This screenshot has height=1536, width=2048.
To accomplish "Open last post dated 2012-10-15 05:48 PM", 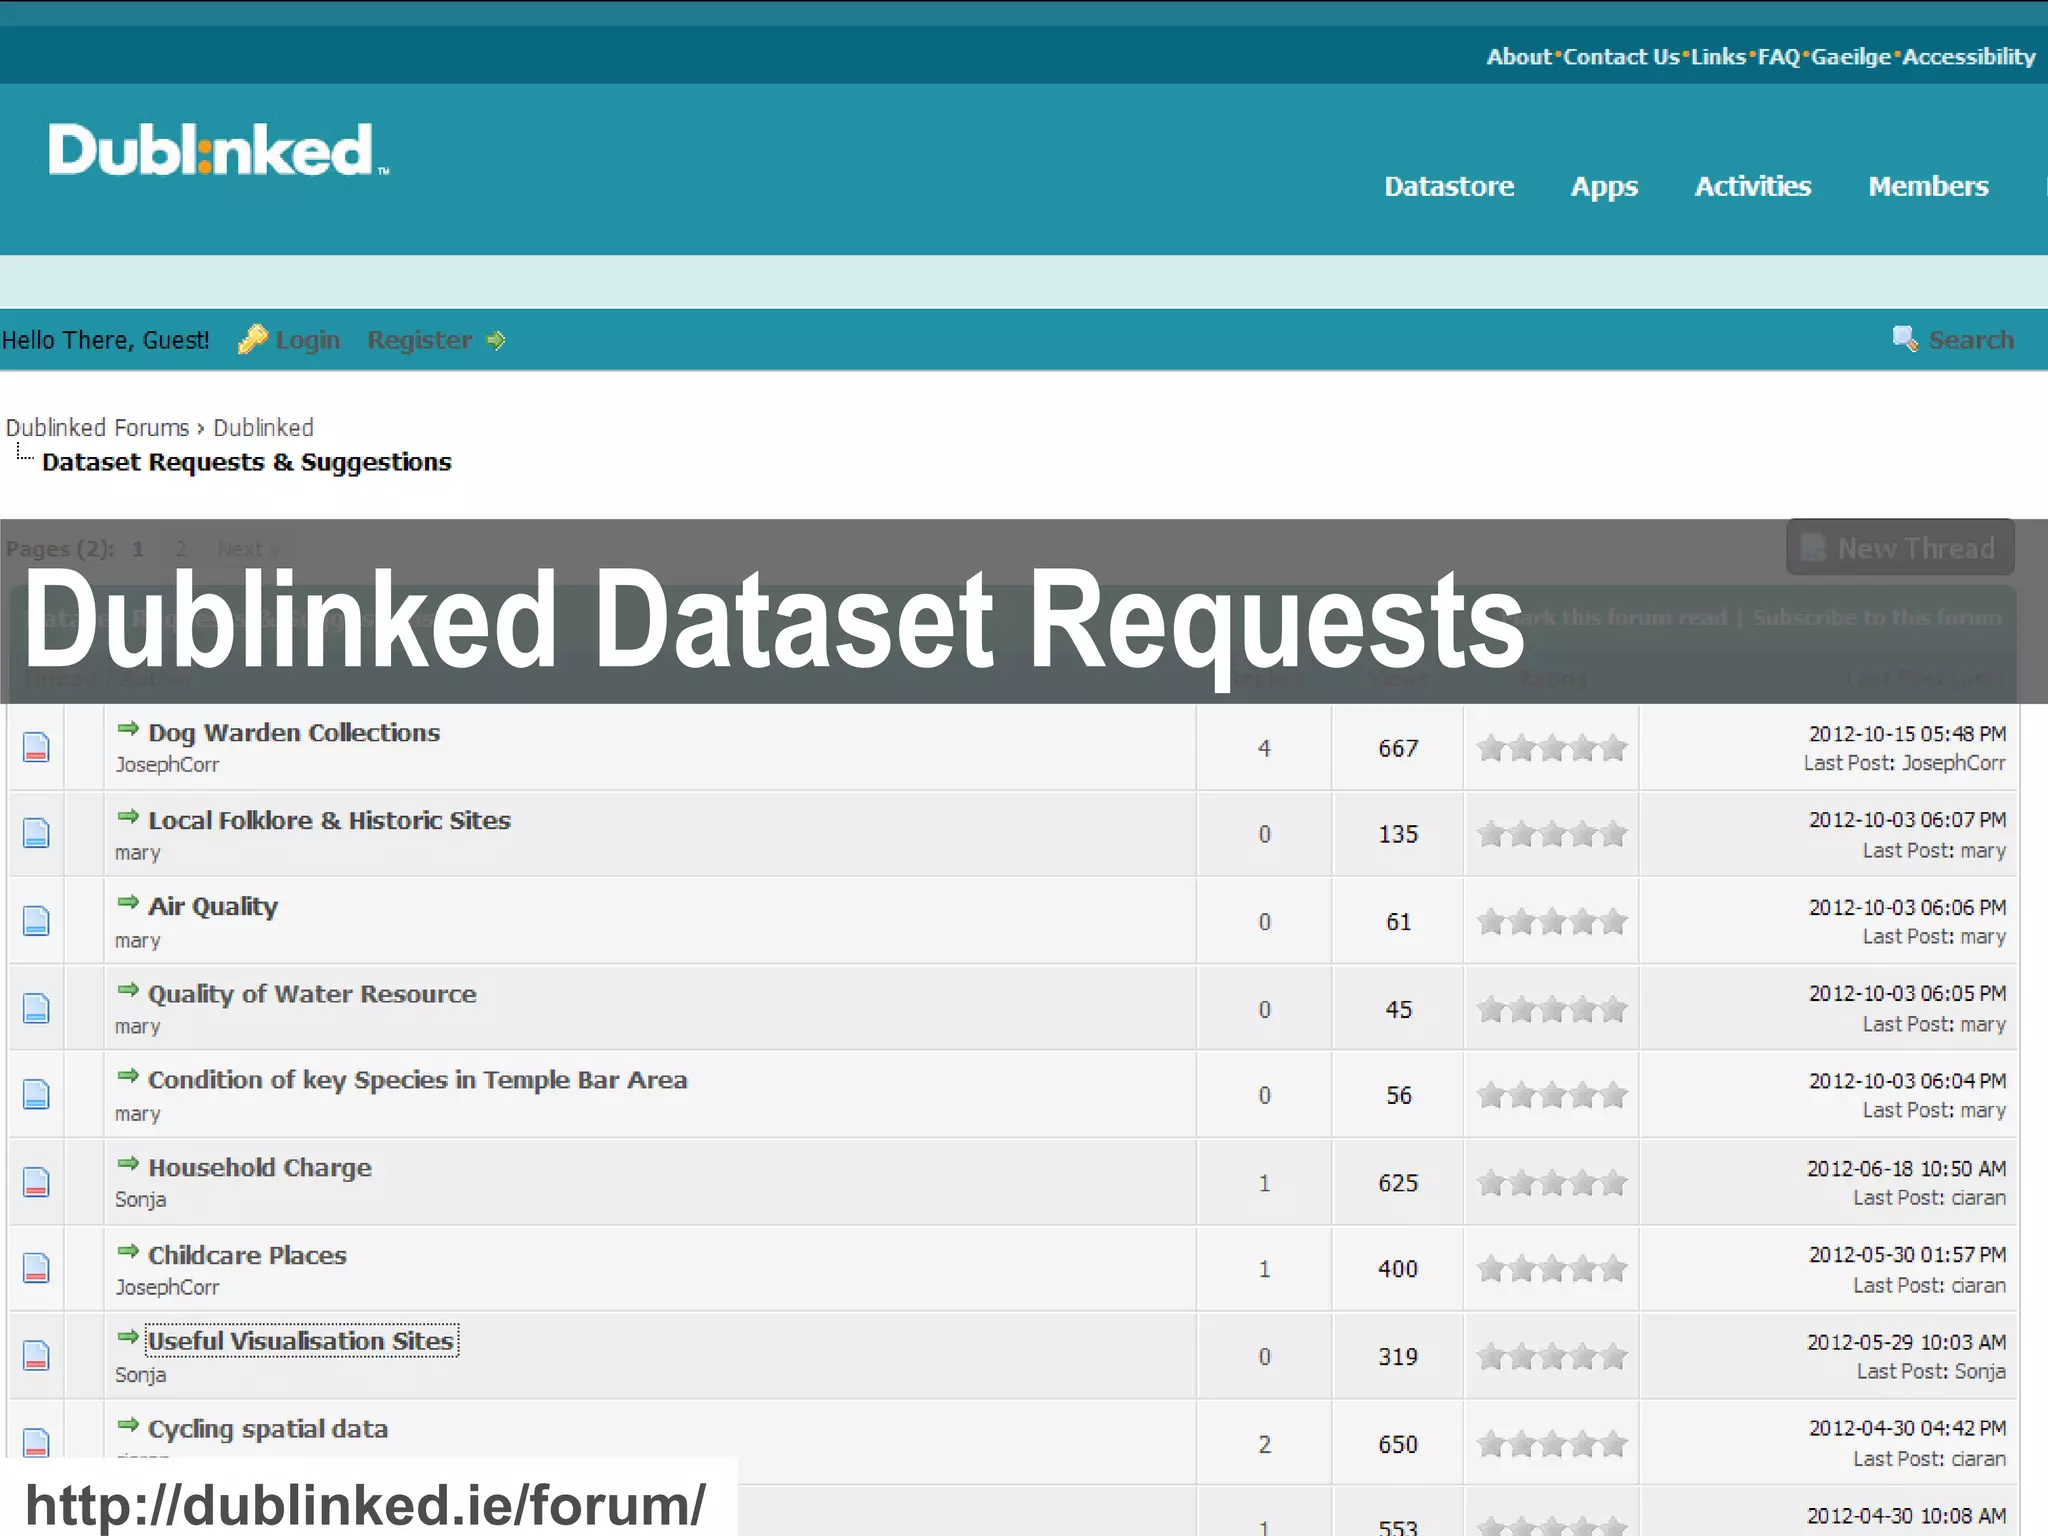I will 1907,734.
